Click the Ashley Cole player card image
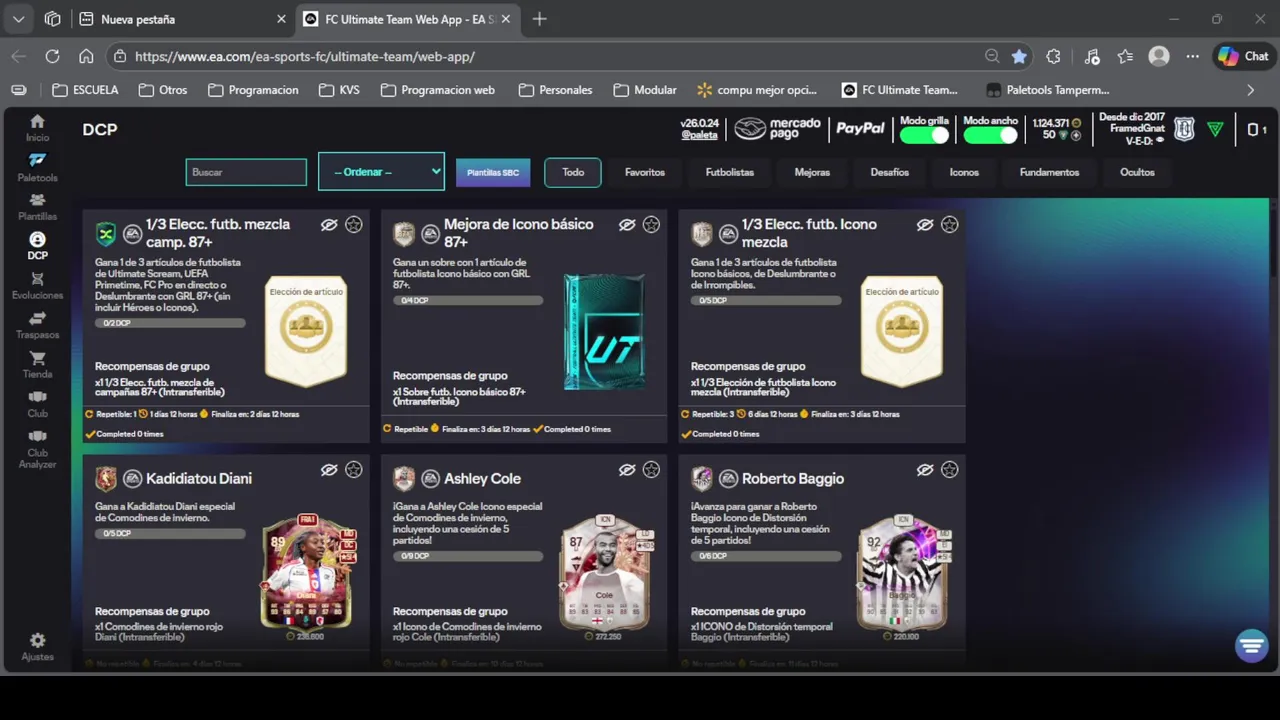 (604, 572)
